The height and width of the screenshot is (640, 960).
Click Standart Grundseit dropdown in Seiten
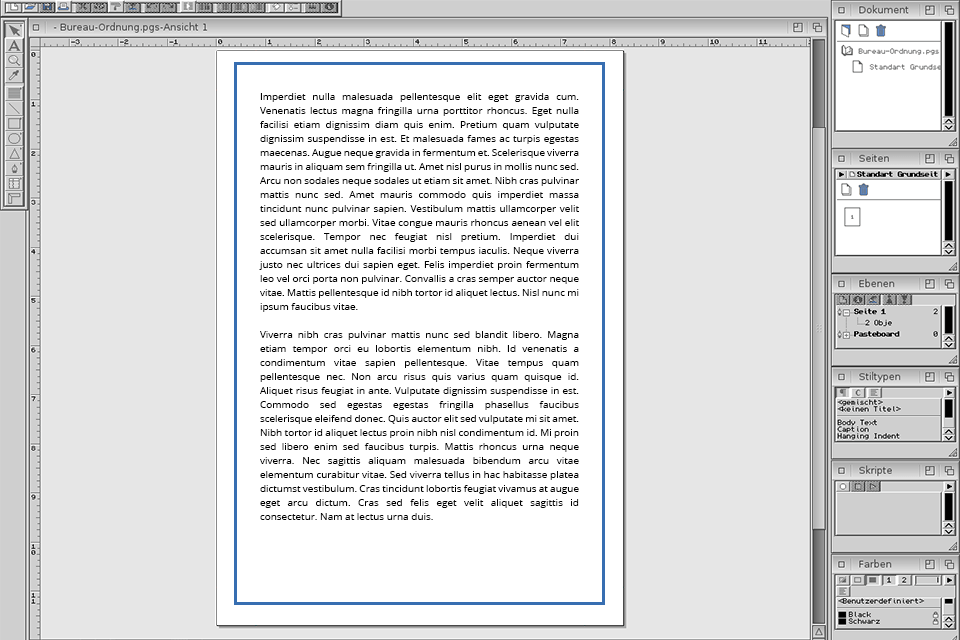coord(894,175)
